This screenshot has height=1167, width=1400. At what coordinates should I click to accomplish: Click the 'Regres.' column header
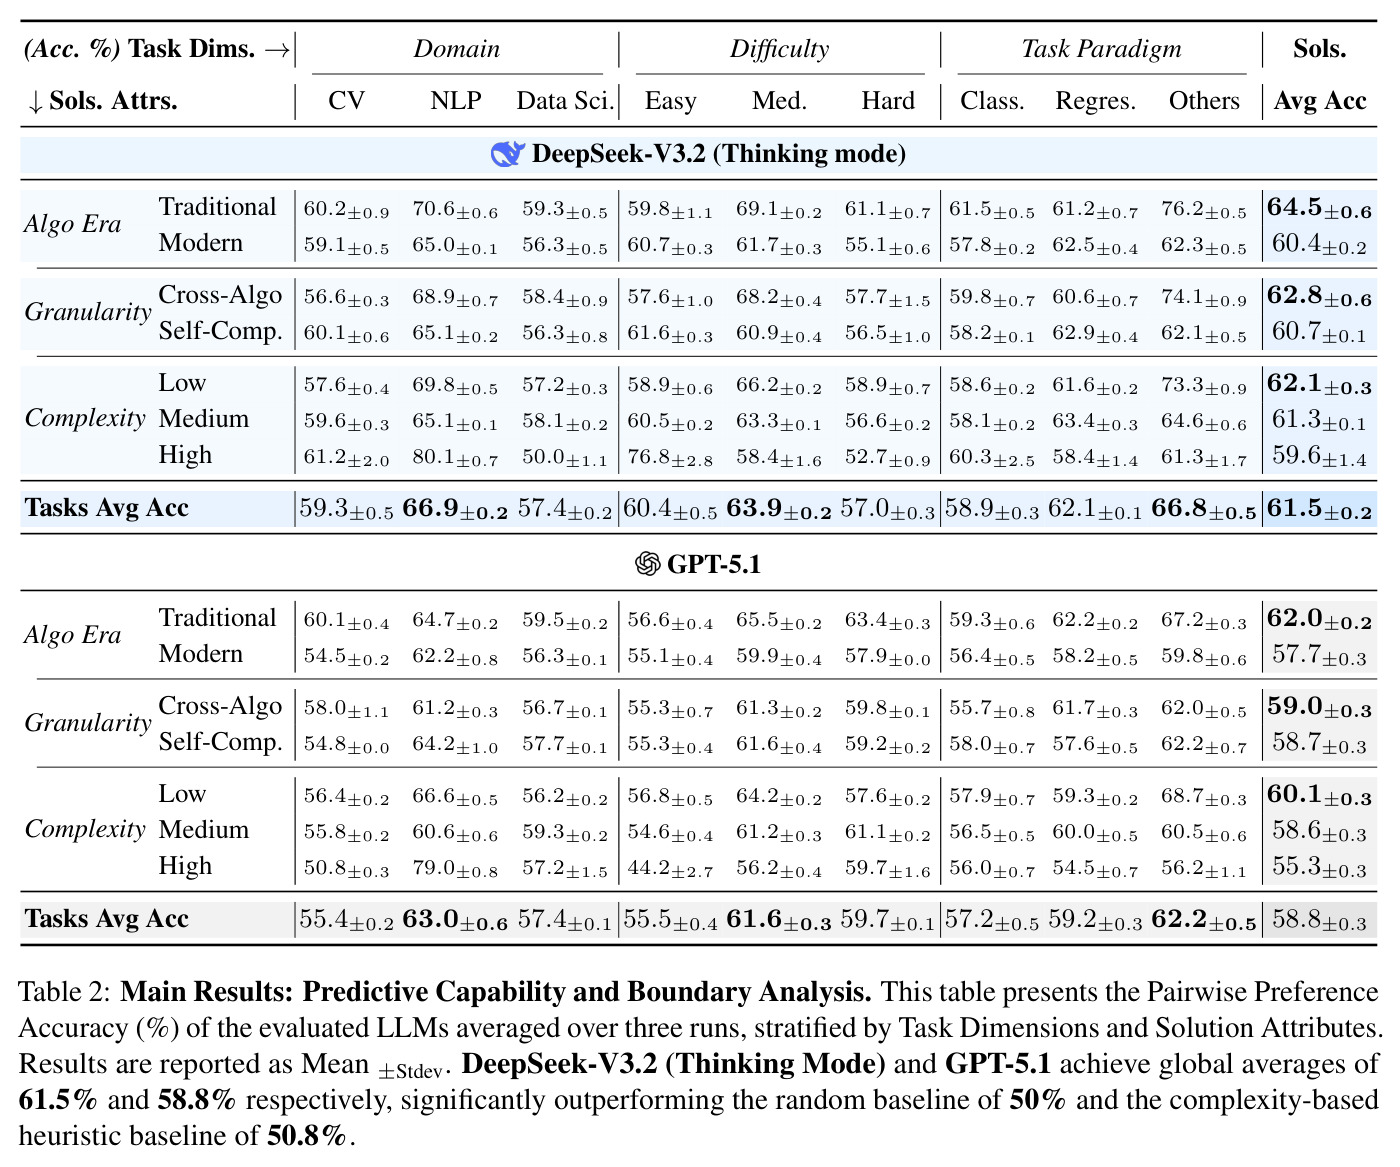tap(1096, 101)
